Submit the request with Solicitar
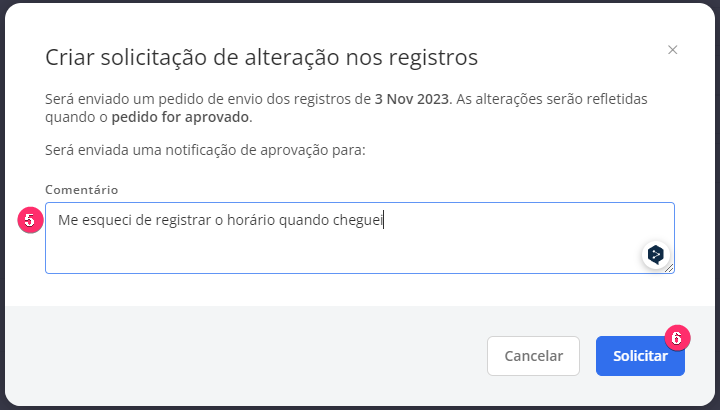Image resolution: width=720 pixels, height=410 pixels. [x=640, y=356]
